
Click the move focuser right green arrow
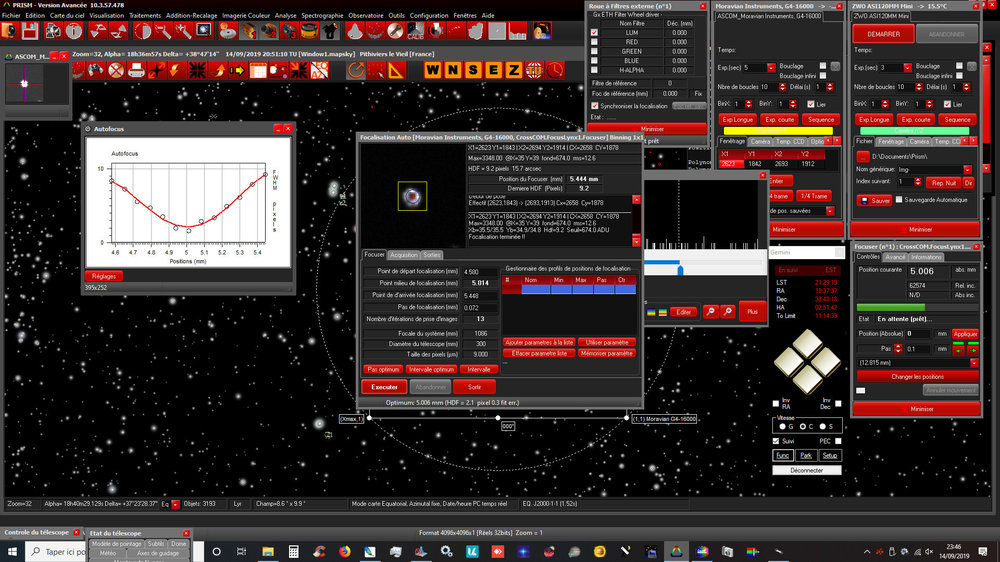pyautogui.click(x=973, y=349)
